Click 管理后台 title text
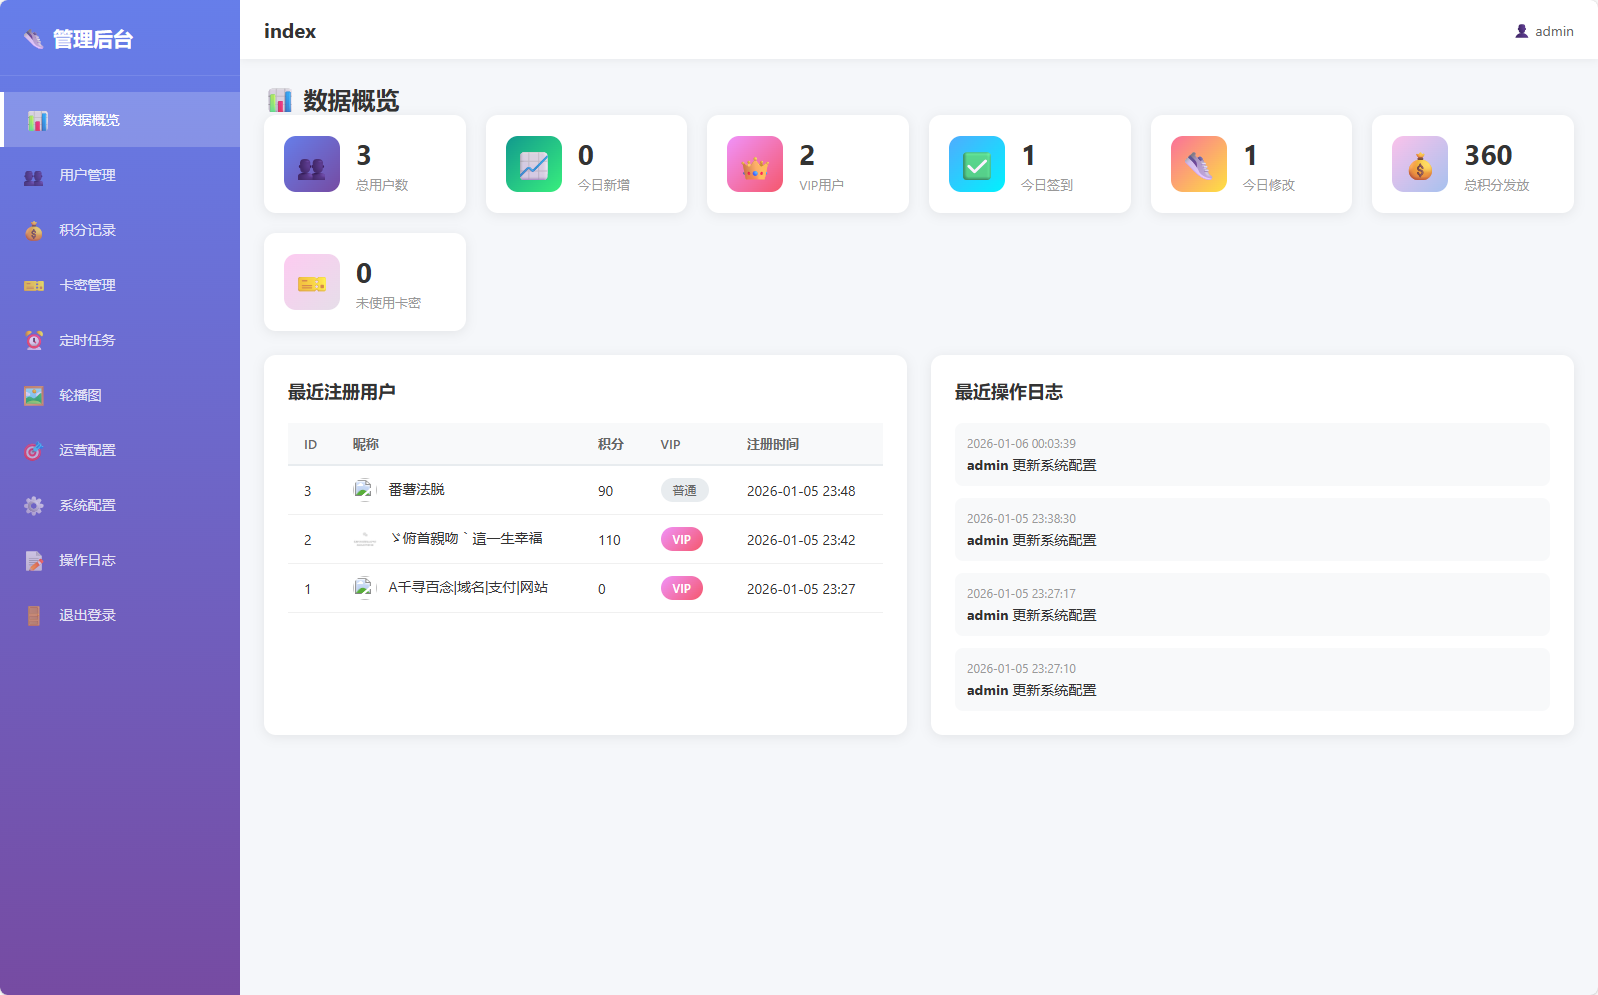The height and width of the screenshot is (995, 1598). [x=92, y=40]
